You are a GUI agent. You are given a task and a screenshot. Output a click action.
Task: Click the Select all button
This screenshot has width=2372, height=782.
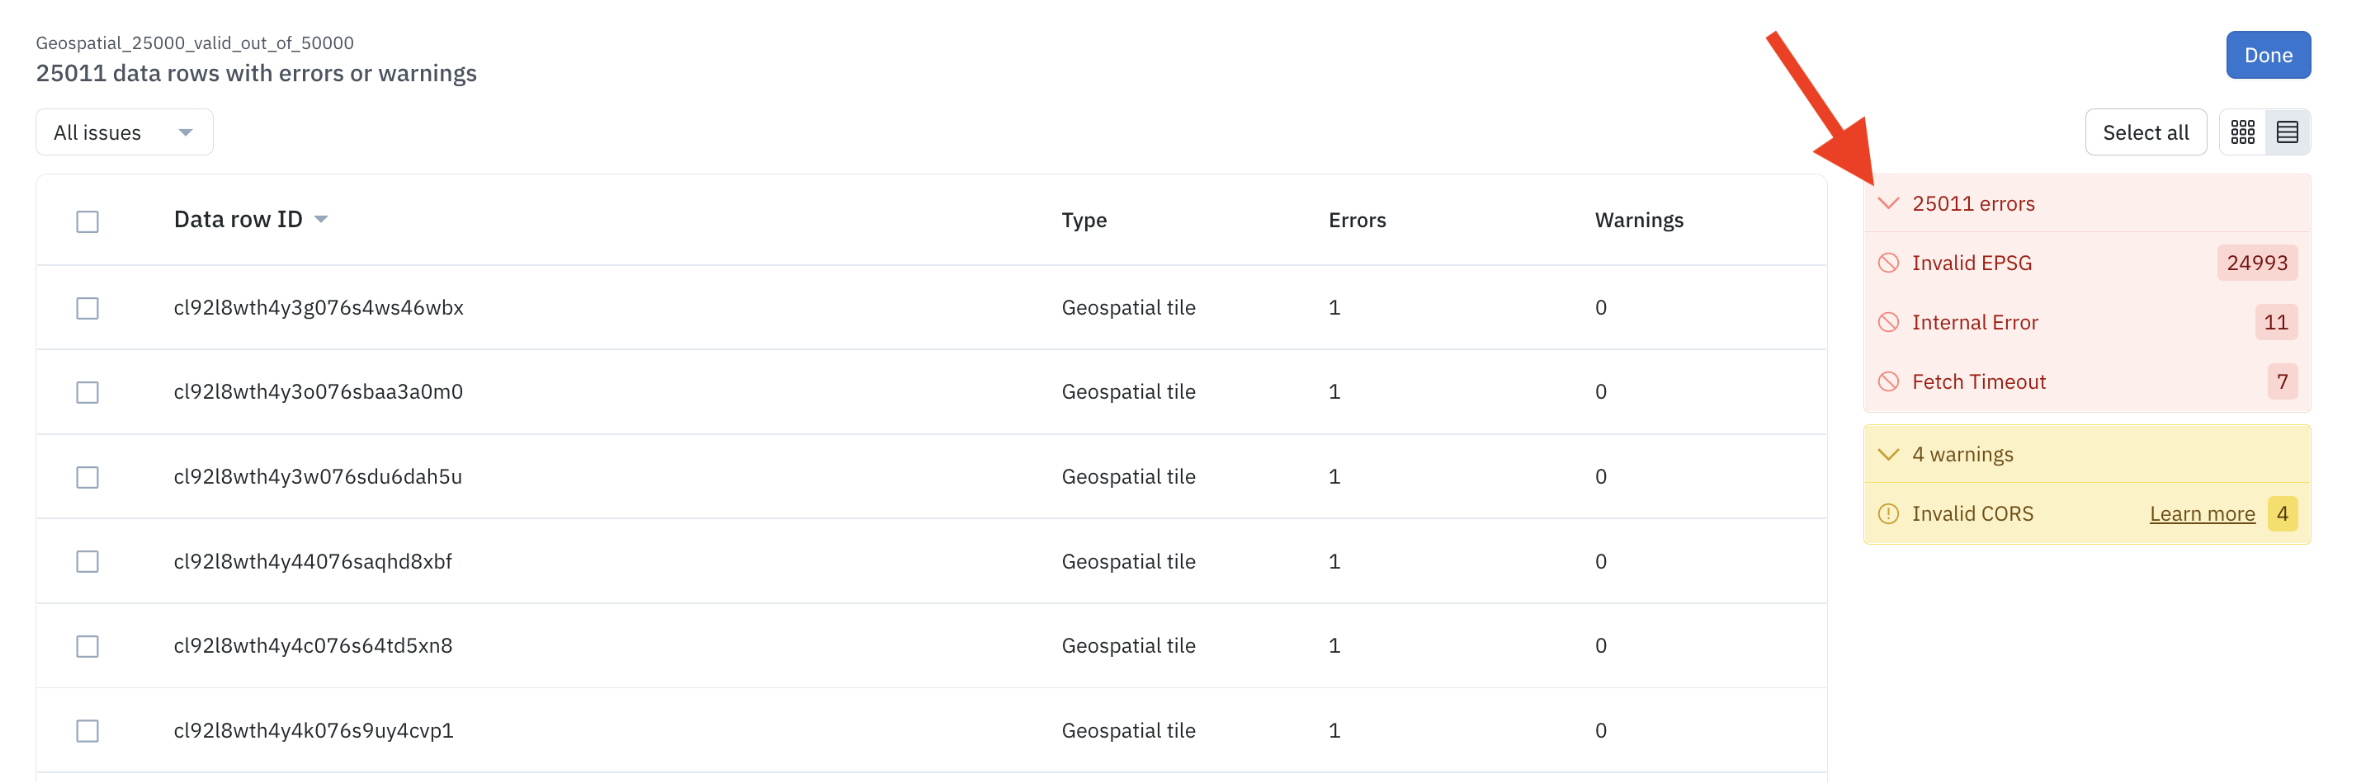2146,132
